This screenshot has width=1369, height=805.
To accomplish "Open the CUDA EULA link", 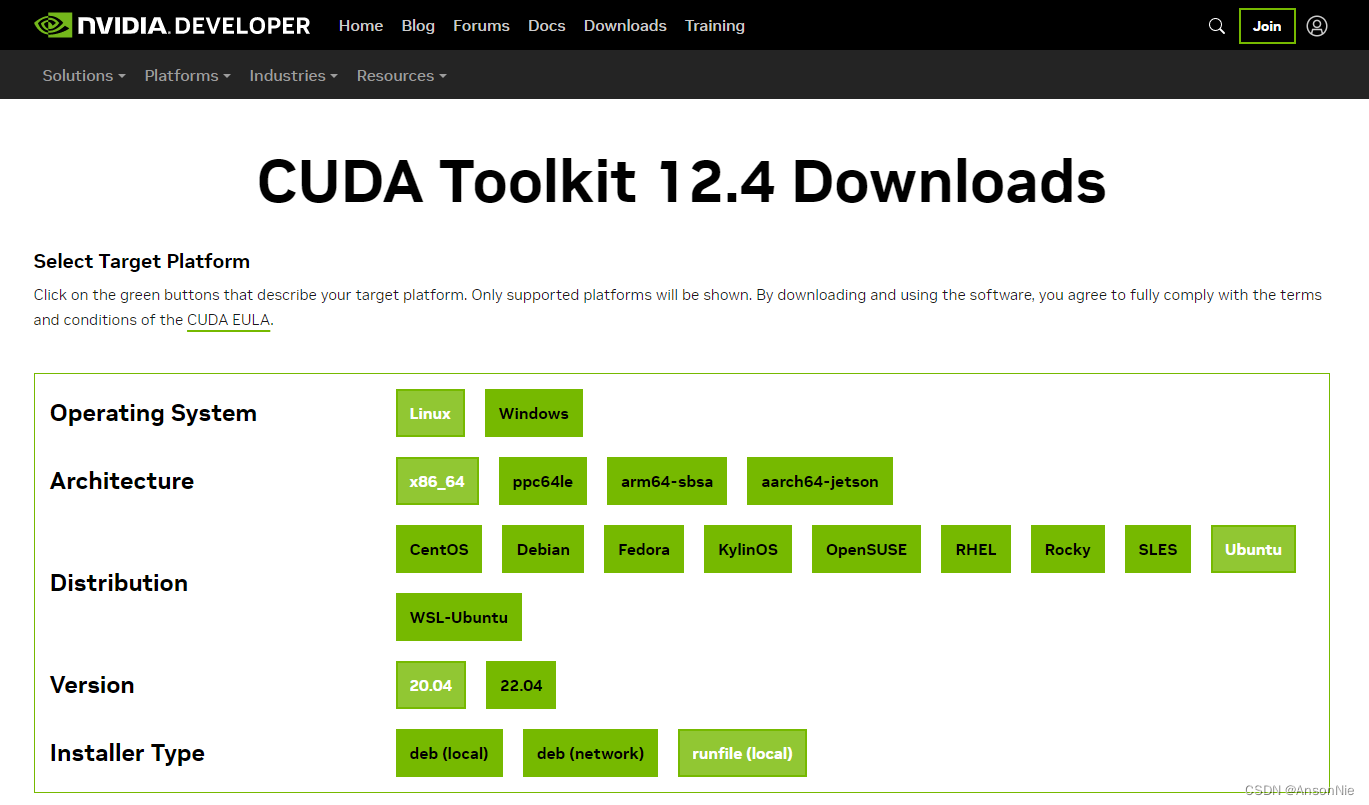I will tap(228, 320).
